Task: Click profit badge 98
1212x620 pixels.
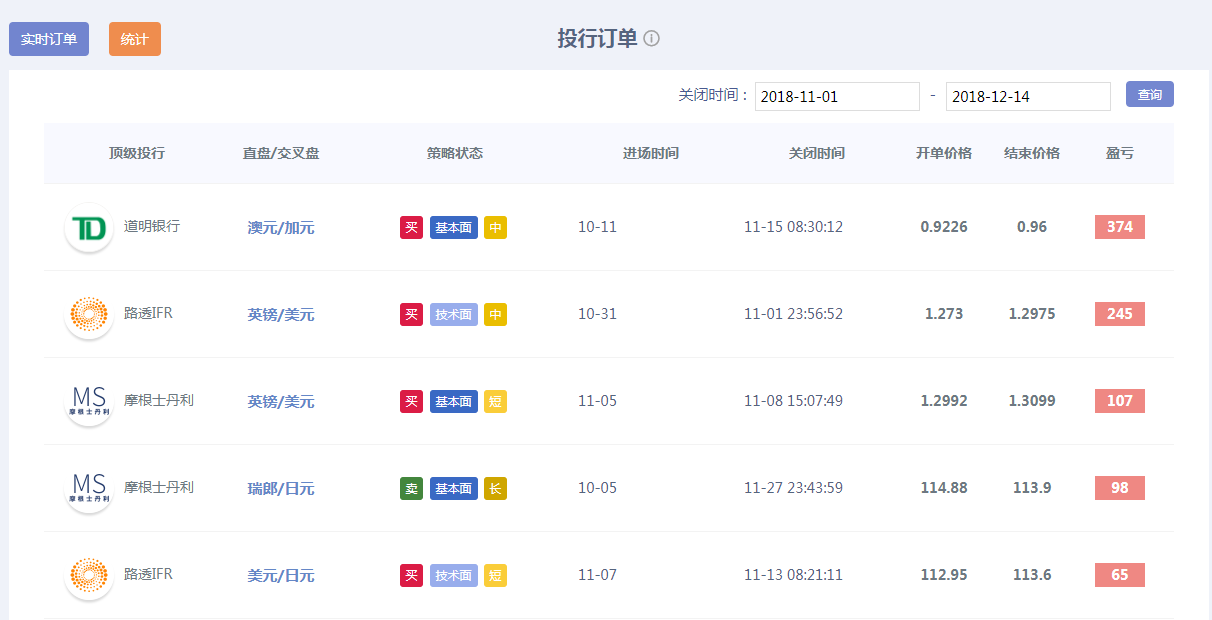Action: (x=1120, y=488)
